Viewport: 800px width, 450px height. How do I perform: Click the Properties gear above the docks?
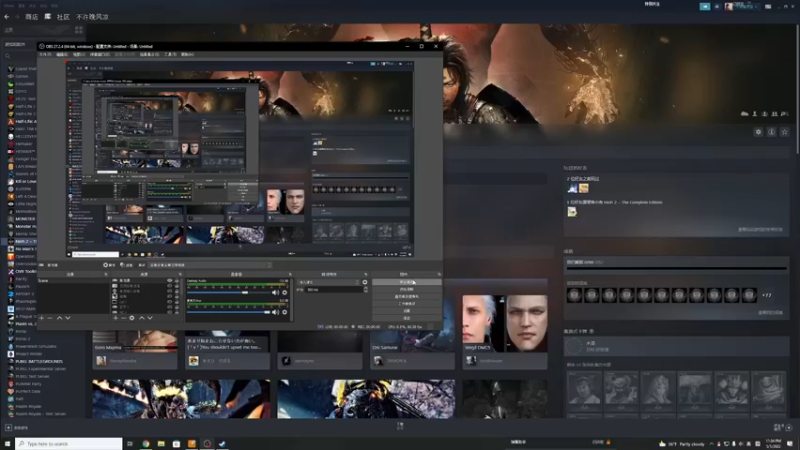(x=108, y=265)
